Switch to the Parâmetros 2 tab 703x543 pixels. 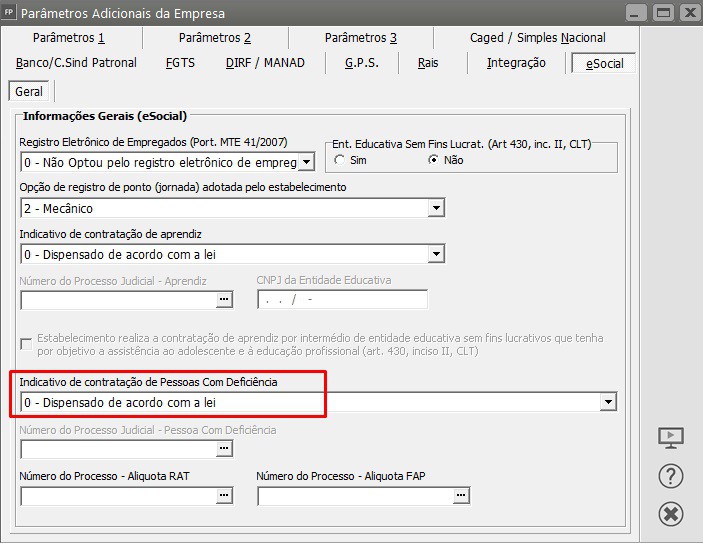pos(215,38)
